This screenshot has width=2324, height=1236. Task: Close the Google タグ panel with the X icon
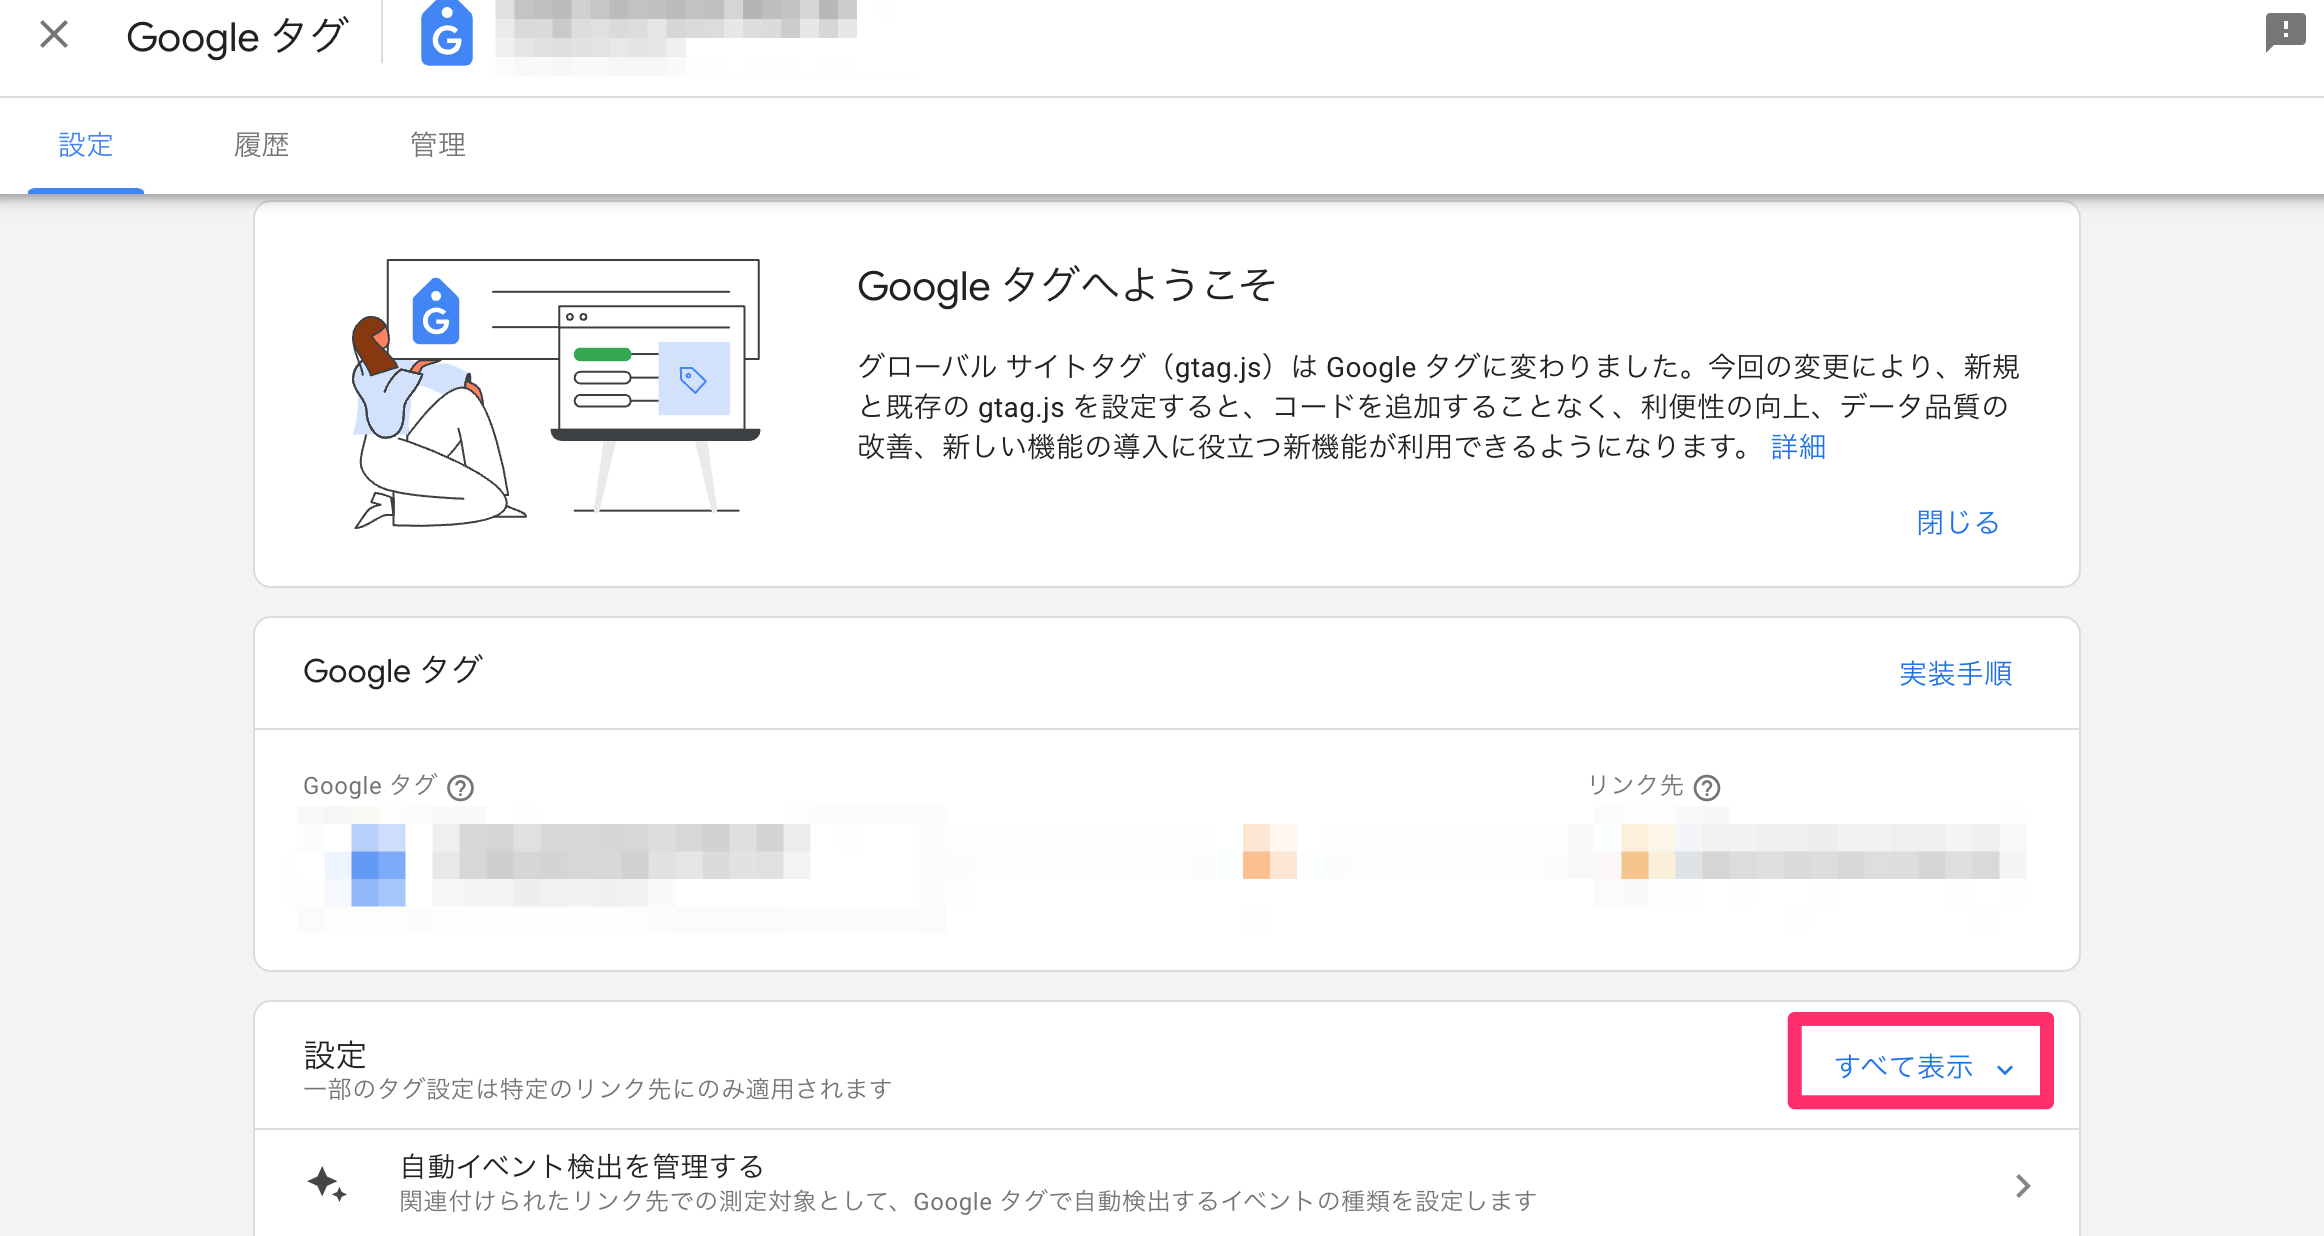click(54, 35)
